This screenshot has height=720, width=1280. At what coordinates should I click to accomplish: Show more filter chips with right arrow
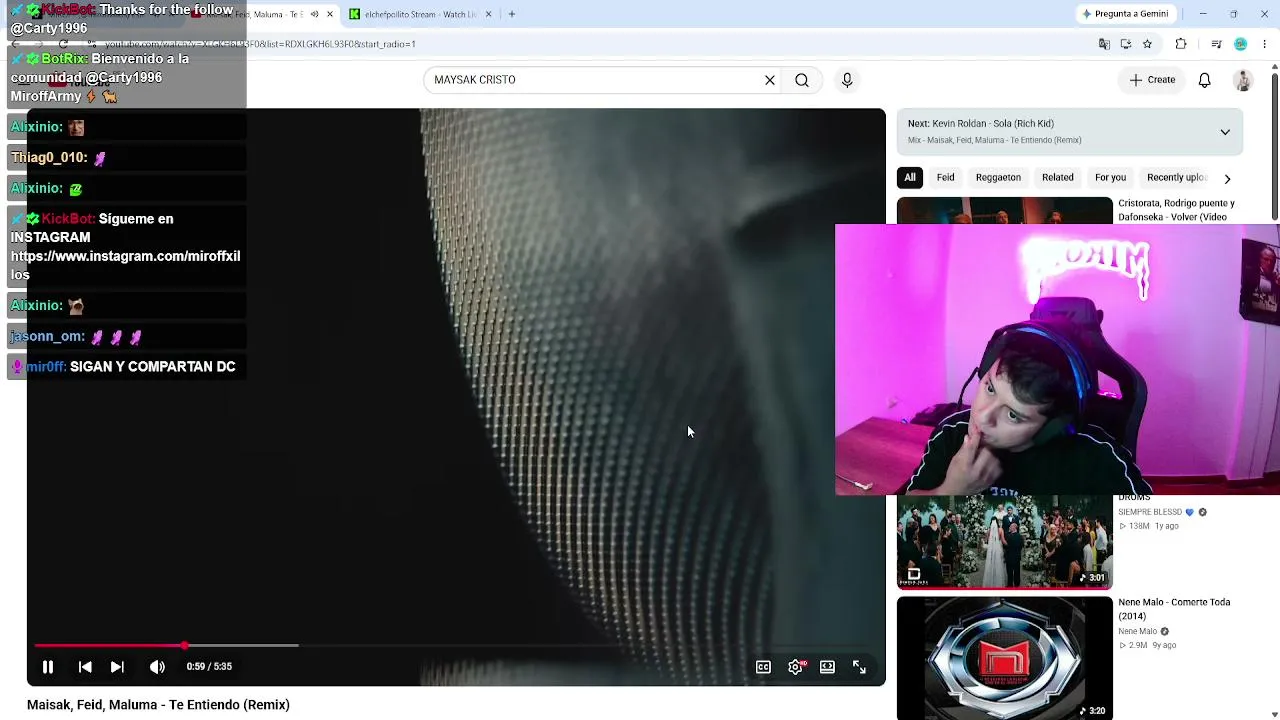pyautogui.click(x=1227, y=178)
